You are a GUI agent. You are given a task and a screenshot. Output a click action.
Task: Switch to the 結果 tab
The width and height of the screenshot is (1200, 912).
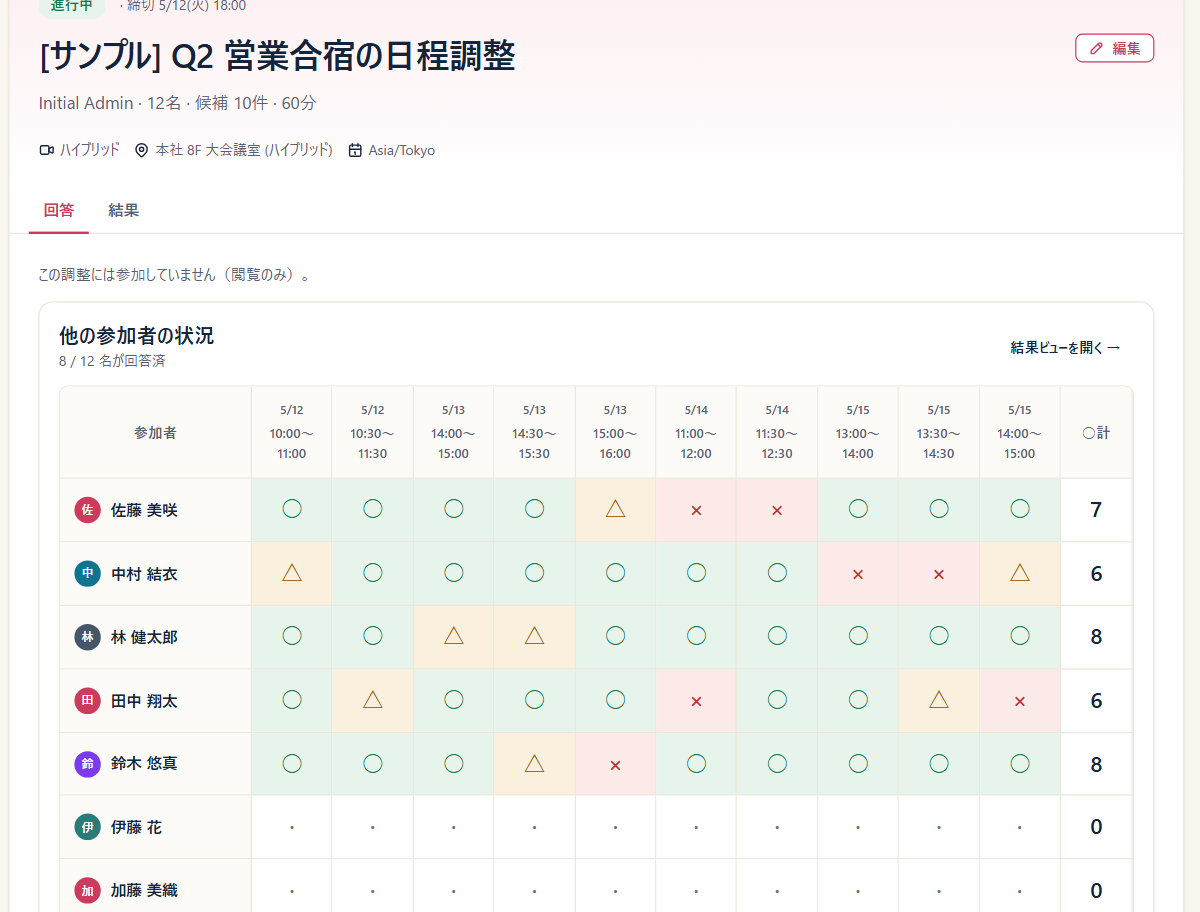click(x=124, y=210)
